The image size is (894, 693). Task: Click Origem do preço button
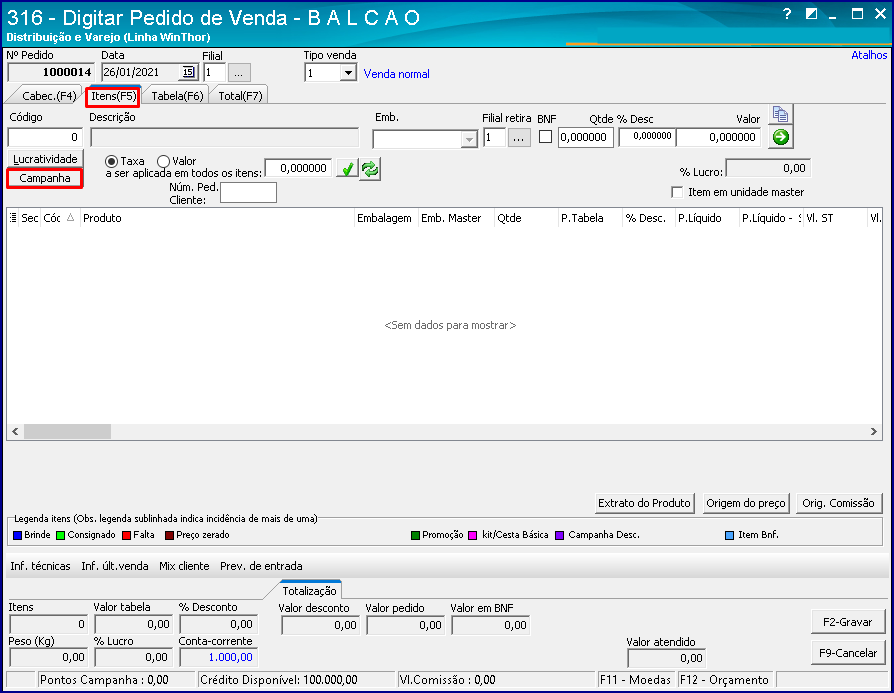(746, 503)
